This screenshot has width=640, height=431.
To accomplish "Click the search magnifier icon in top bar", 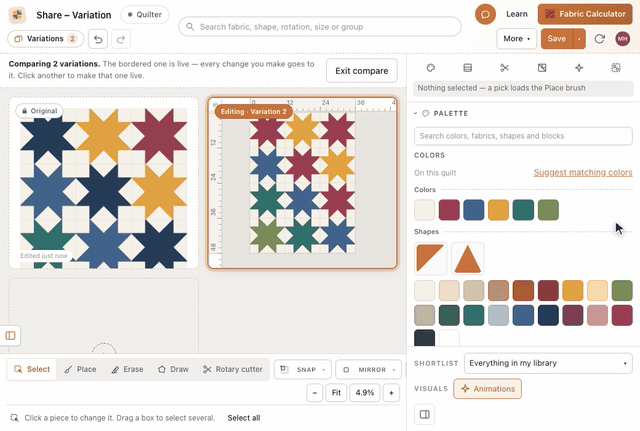I will tap(190, 27).
